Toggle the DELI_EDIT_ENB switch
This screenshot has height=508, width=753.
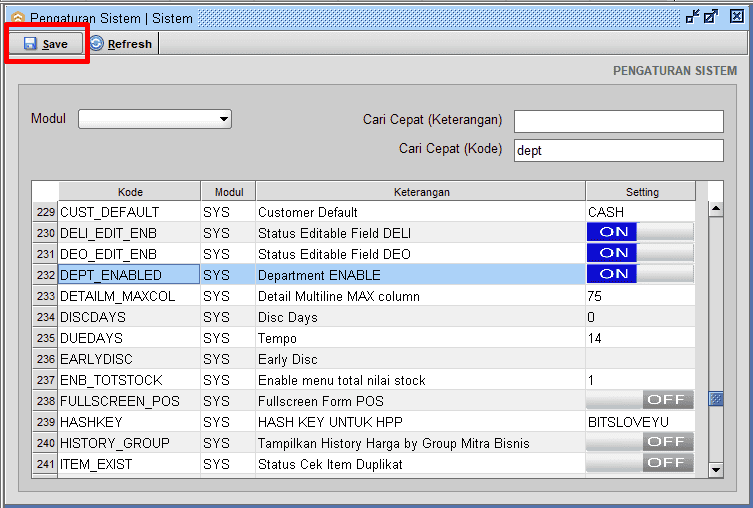click(x=640, y=232)
